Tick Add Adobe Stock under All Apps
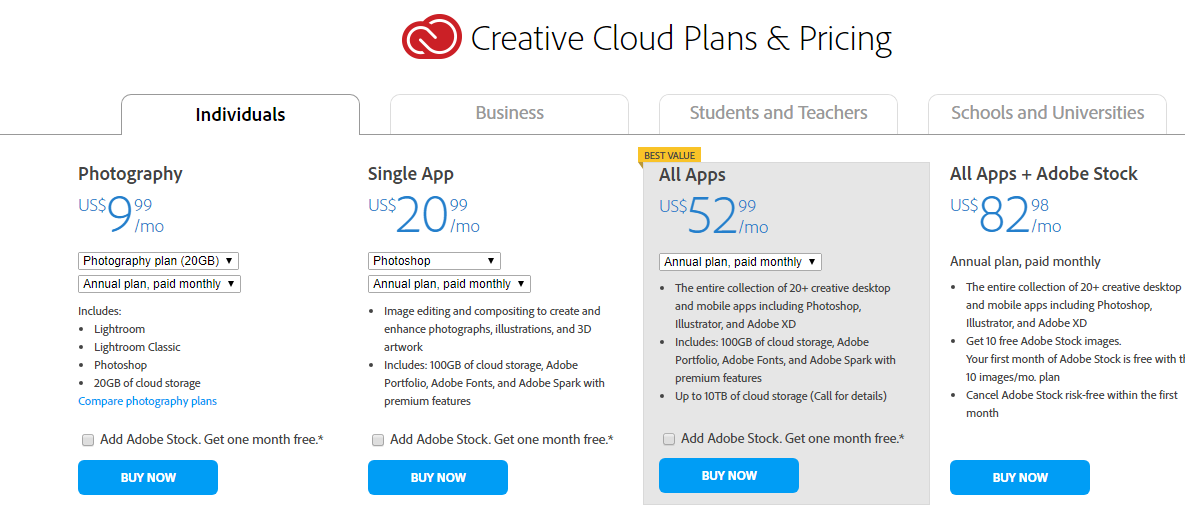The height and width of the screenshot is (526, 1185). tap(669, 439)
